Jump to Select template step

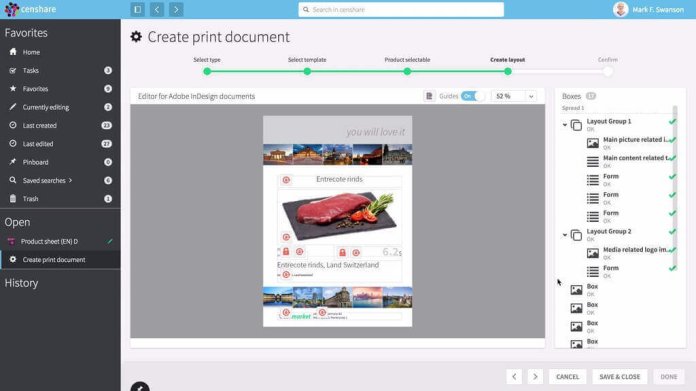(x=307, y=71)
